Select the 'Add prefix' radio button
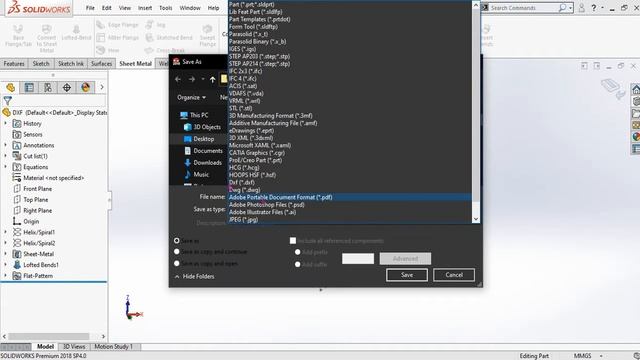 [298, 252]
